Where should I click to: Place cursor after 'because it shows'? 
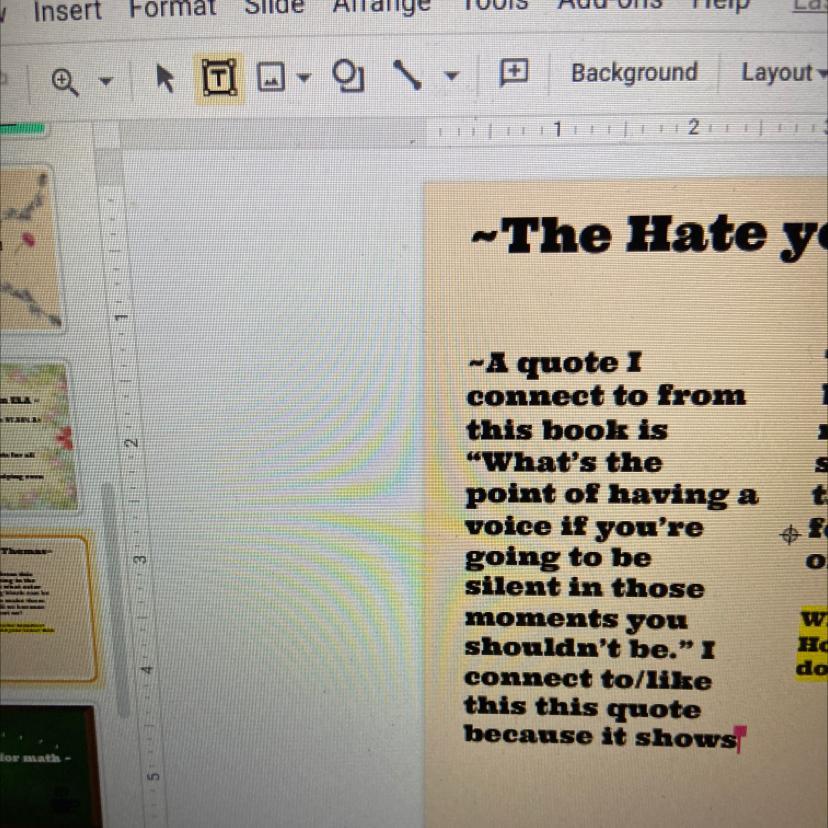coord(738,738)
